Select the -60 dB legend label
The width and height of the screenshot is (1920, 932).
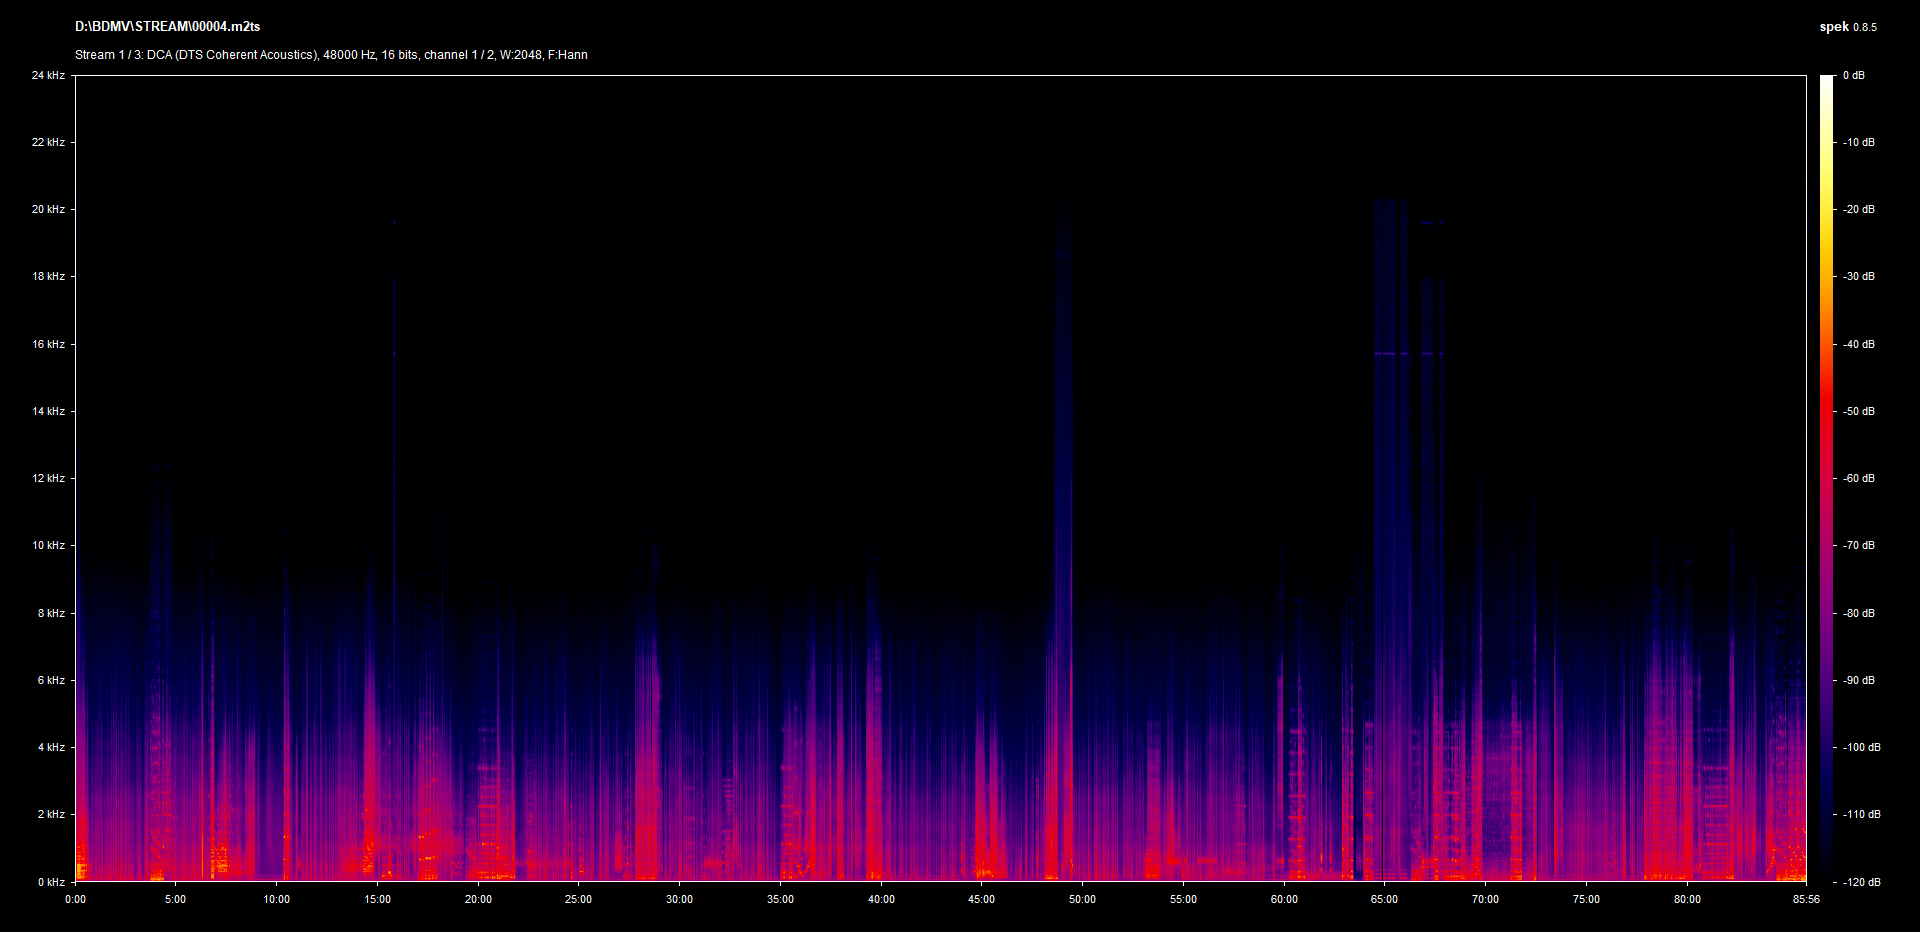pos(1859,478)
